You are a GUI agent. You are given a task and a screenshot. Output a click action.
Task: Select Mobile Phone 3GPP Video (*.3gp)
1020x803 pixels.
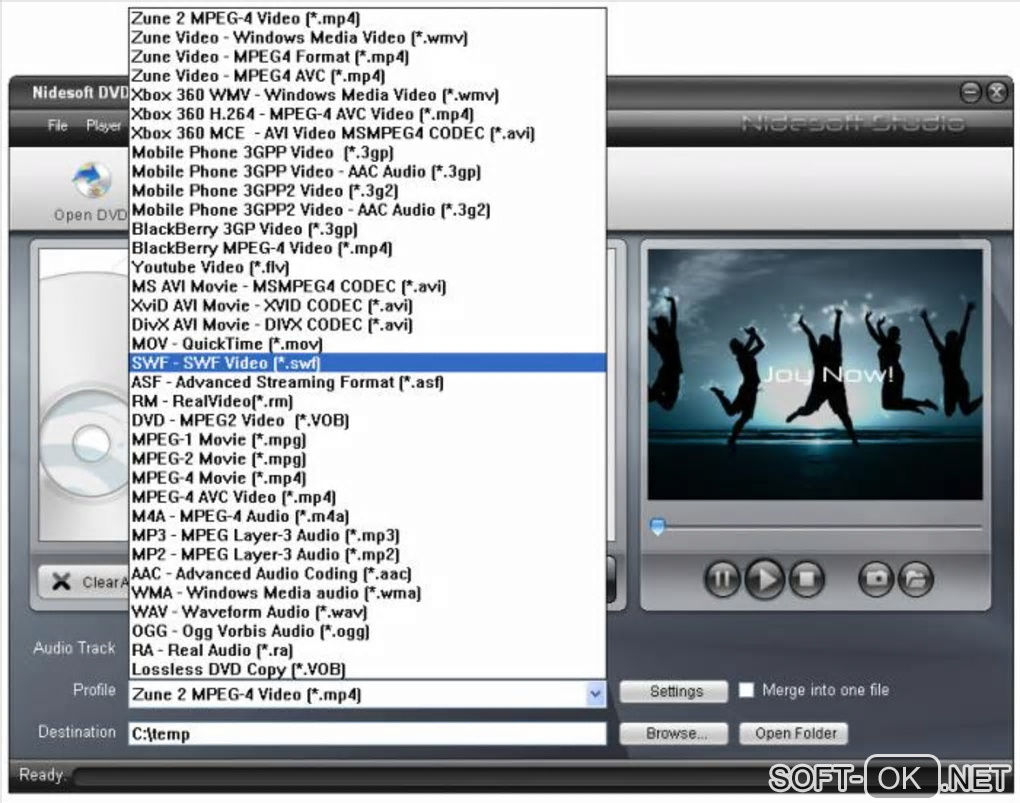[x=368, y=152]
